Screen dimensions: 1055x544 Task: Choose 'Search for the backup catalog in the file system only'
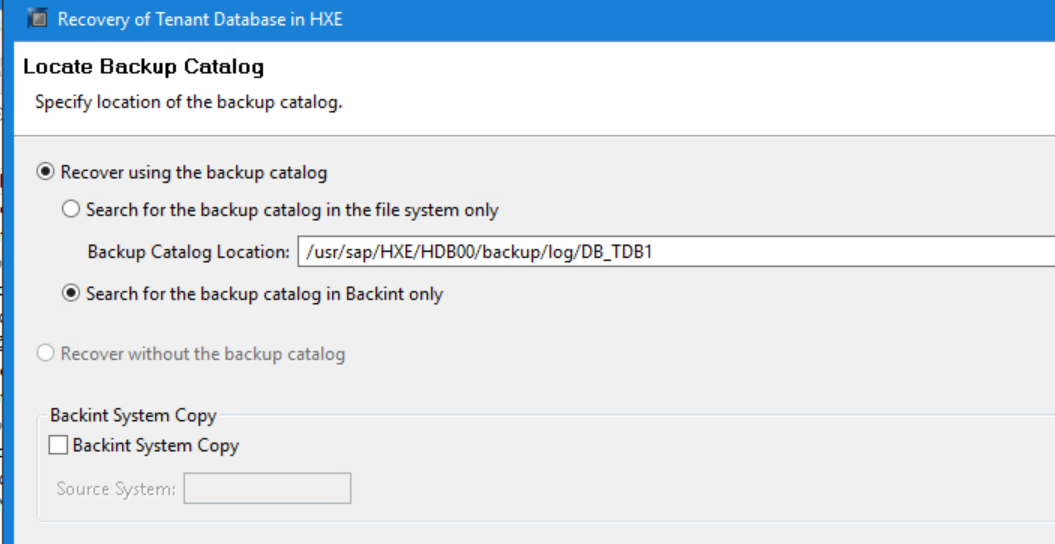pos(71,210)
